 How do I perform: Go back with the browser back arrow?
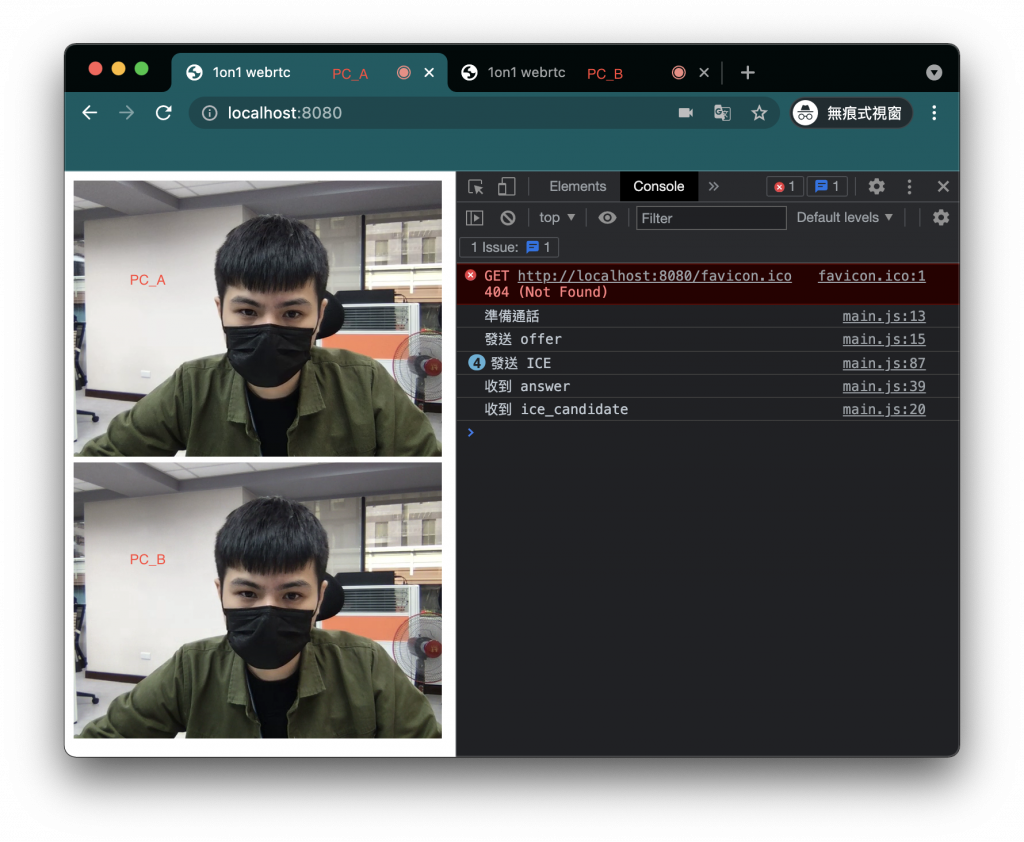point(89,113)
